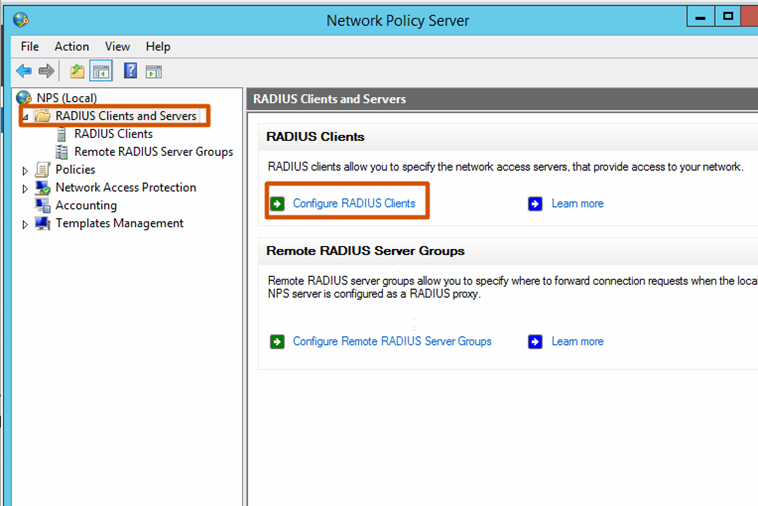
Task: Click the Configure RADIUS Clients link
Action: pos(353,204)
